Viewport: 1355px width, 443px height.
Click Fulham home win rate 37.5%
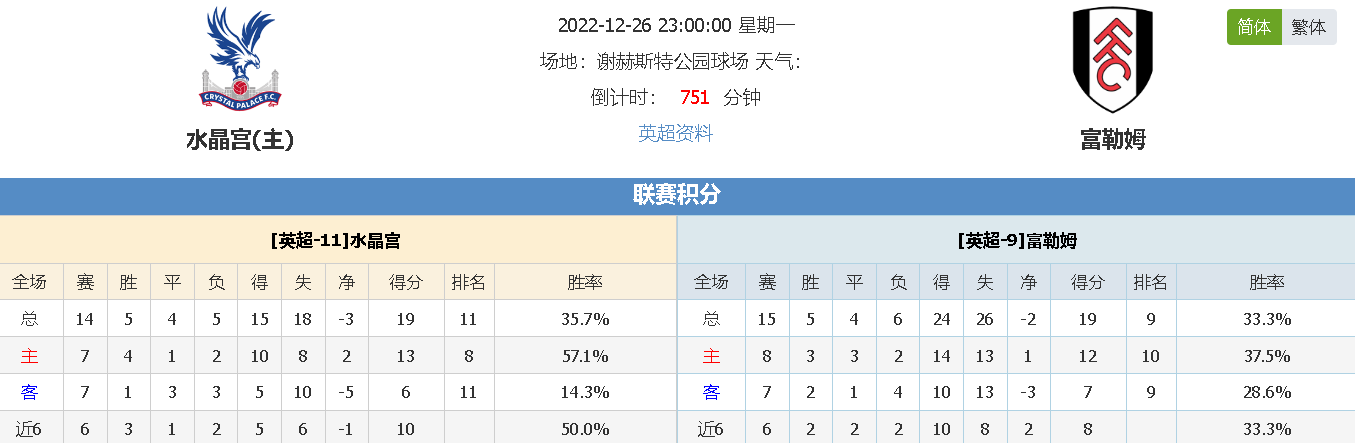[x=1267, y=356]
